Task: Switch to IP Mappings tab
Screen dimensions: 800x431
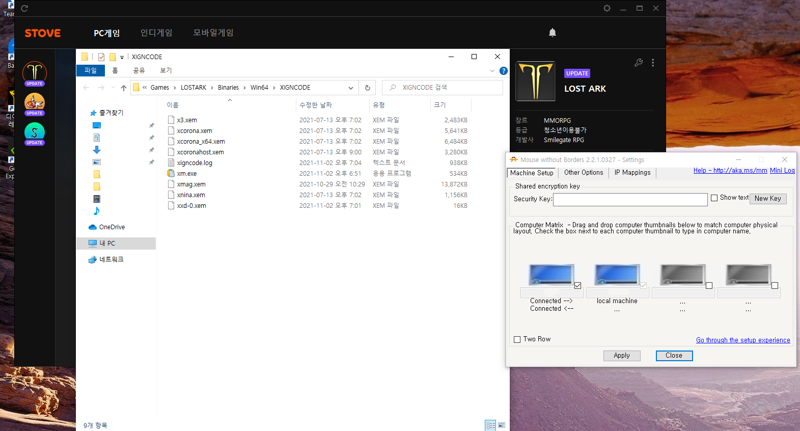Action: click(632, 173)
